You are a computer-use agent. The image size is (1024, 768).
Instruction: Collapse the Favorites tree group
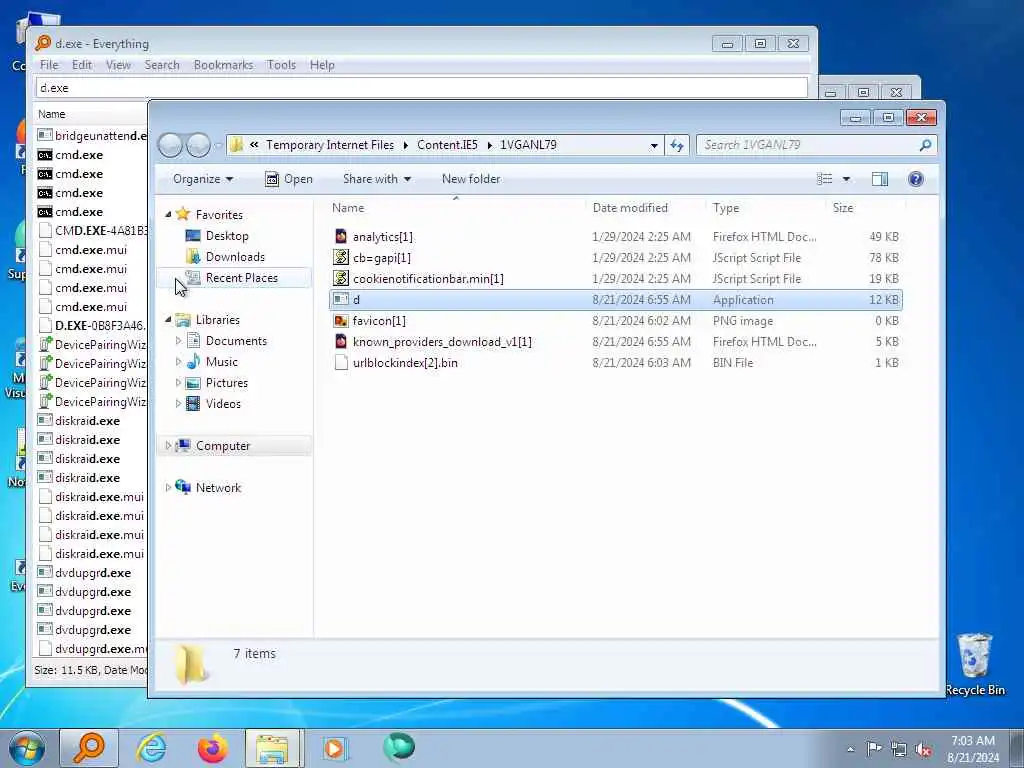pos(168,214)
